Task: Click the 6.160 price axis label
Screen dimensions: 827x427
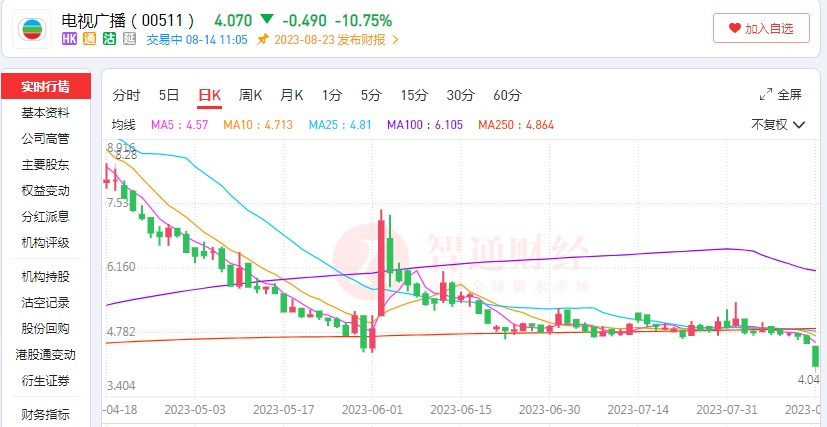Action: [x=121, y=267]
